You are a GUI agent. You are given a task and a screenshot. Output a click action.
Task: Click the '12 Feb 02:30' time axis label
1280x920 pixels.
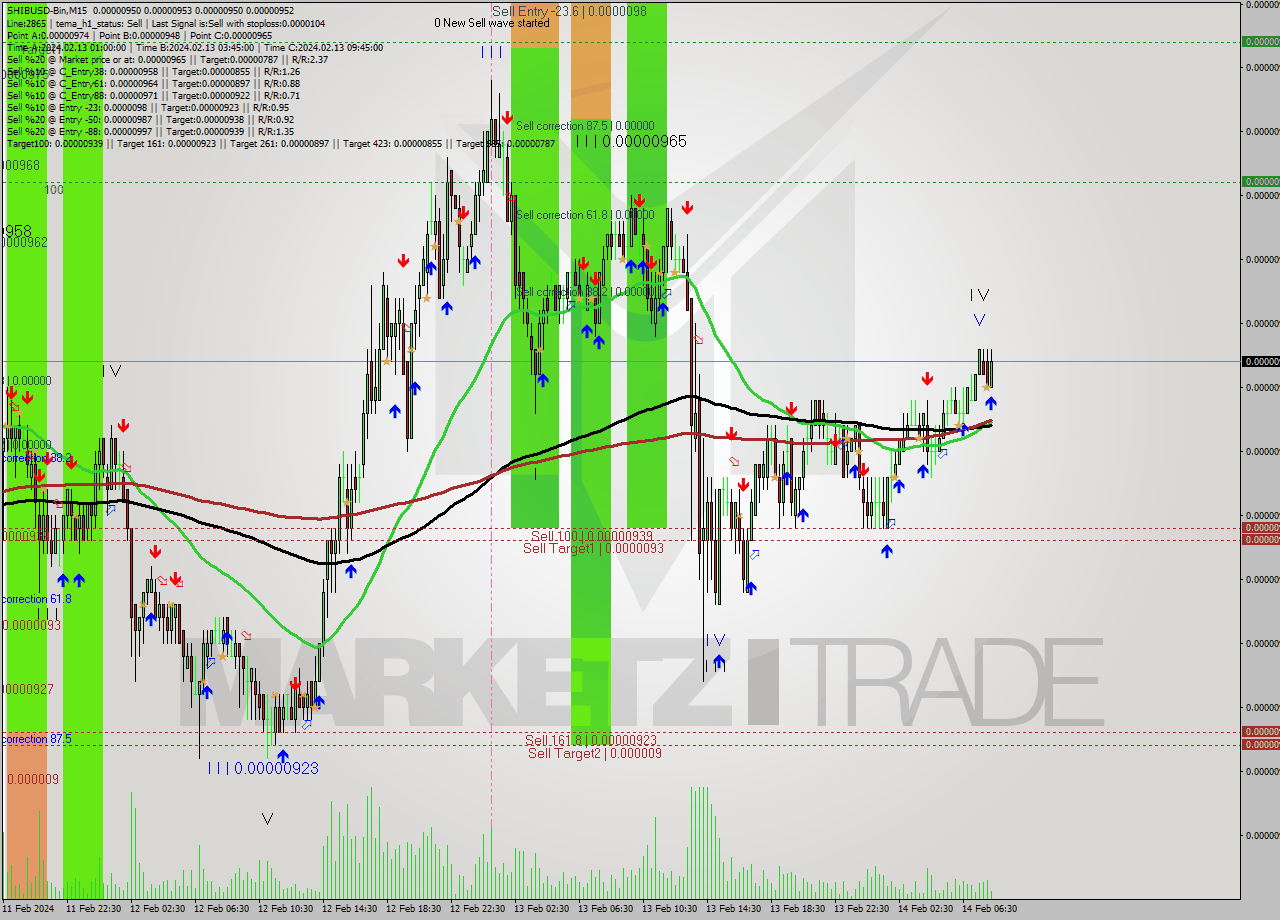click(158, 909)
